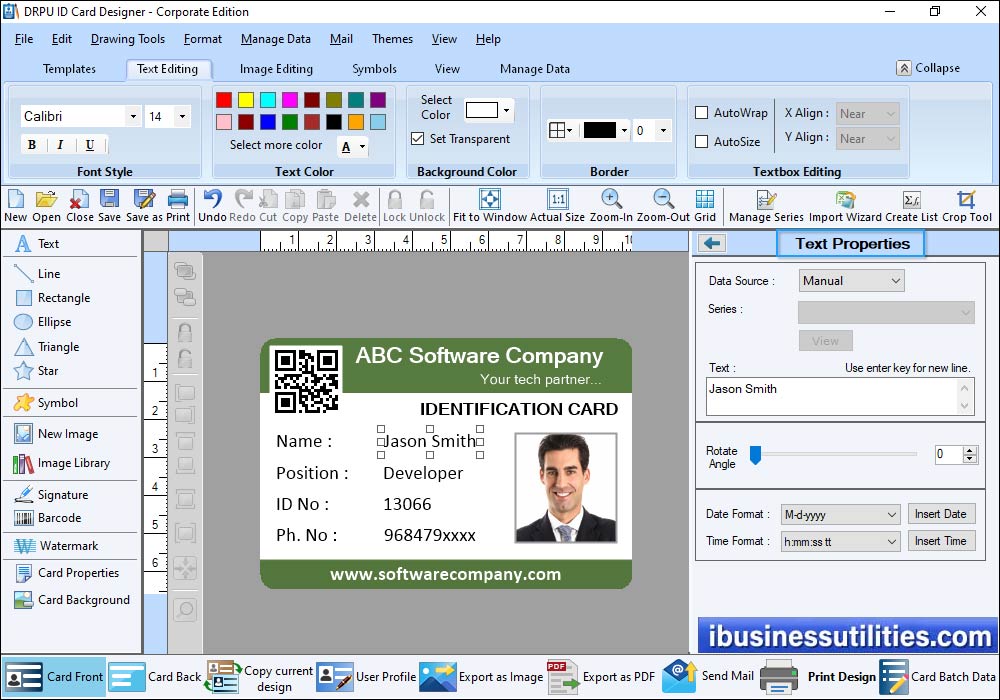
Task: Check the AutoSize option
Action: point(702,142)
